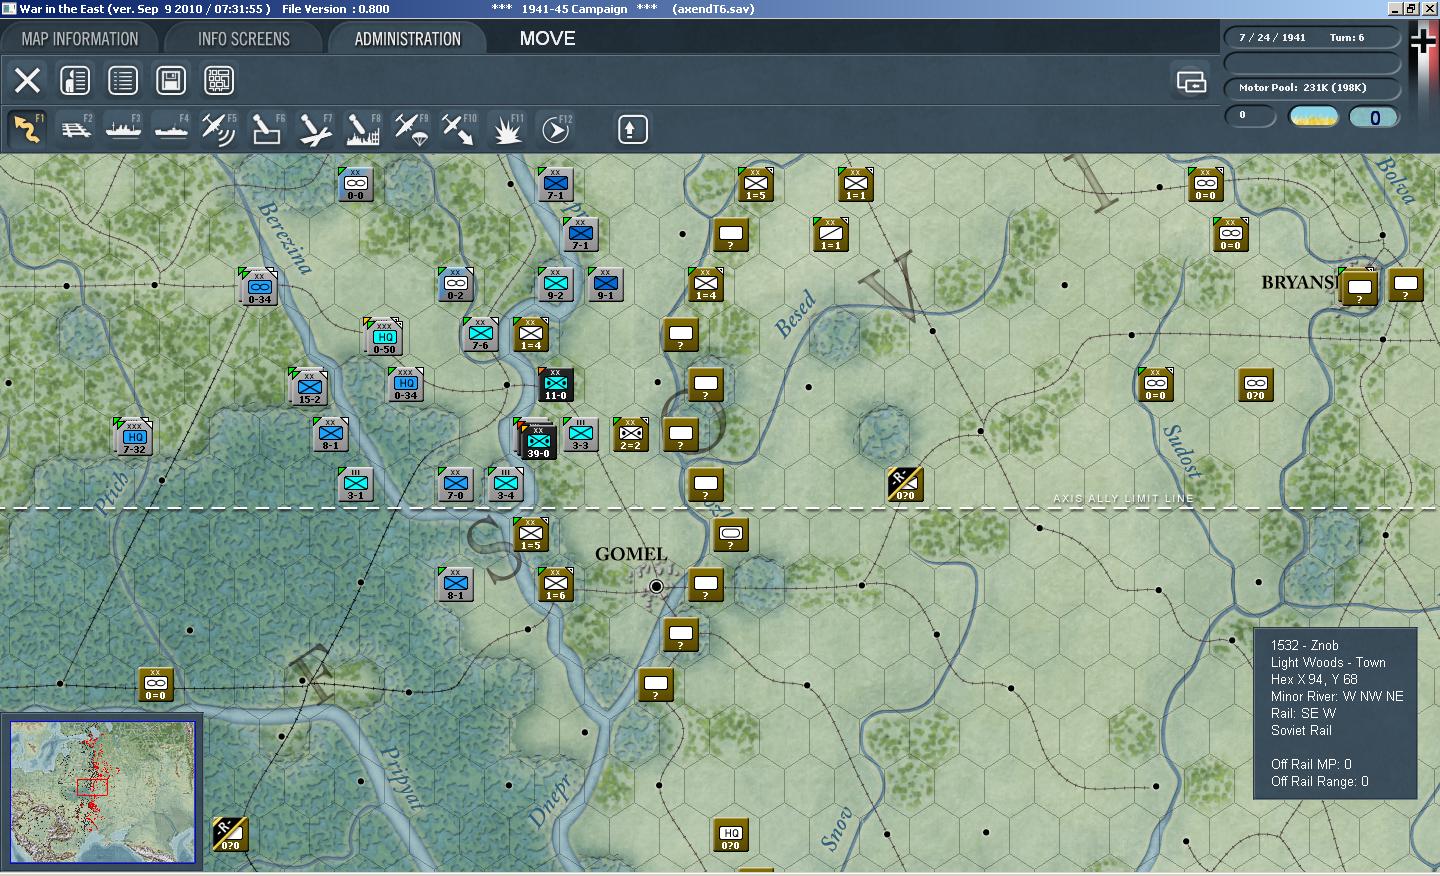Screen dimensions: 1440x876
Task: Select the F11 explosion icon
Action: pyautogui.click(x=507, y=129)
